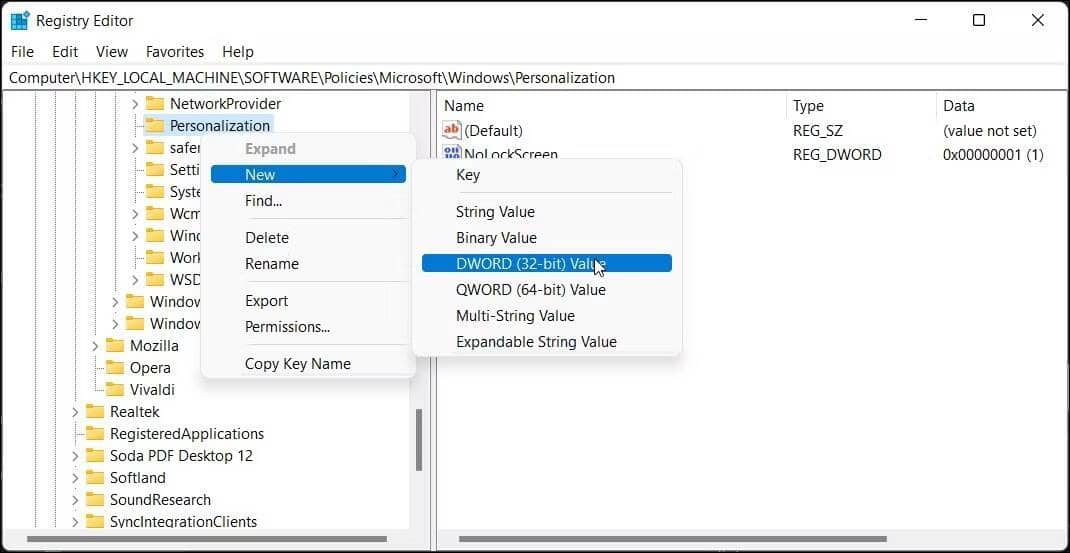
Task: Click the Softland folder icon
Action: click(x=95, y=477)
